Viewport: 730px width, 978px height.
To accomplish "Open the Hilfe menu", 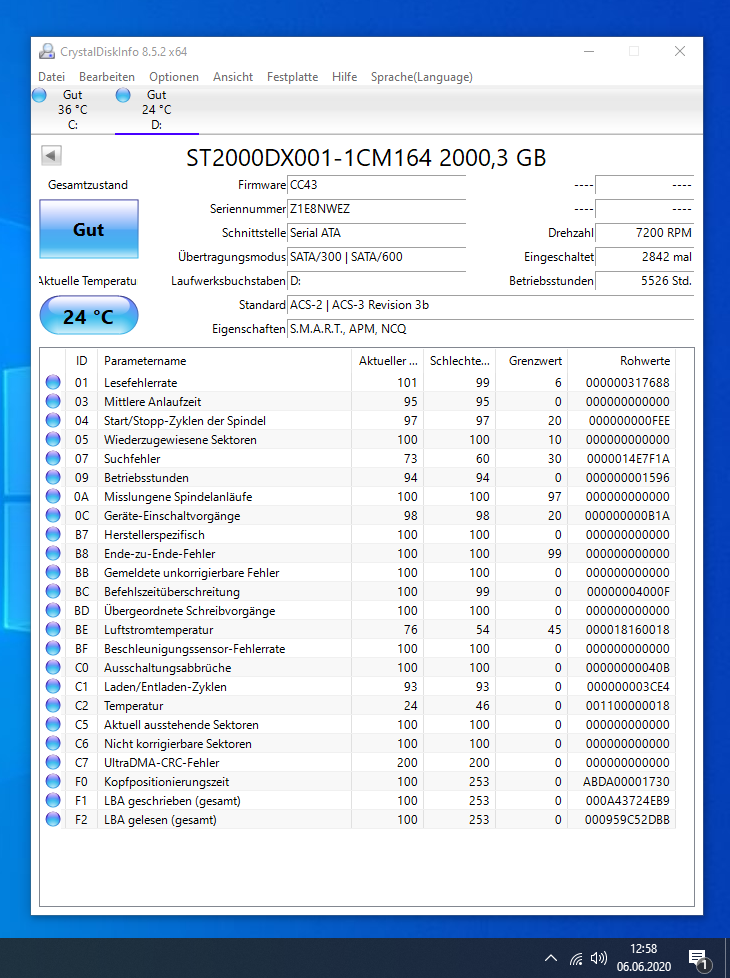I will pyautogui.click(x=344, y=77).
